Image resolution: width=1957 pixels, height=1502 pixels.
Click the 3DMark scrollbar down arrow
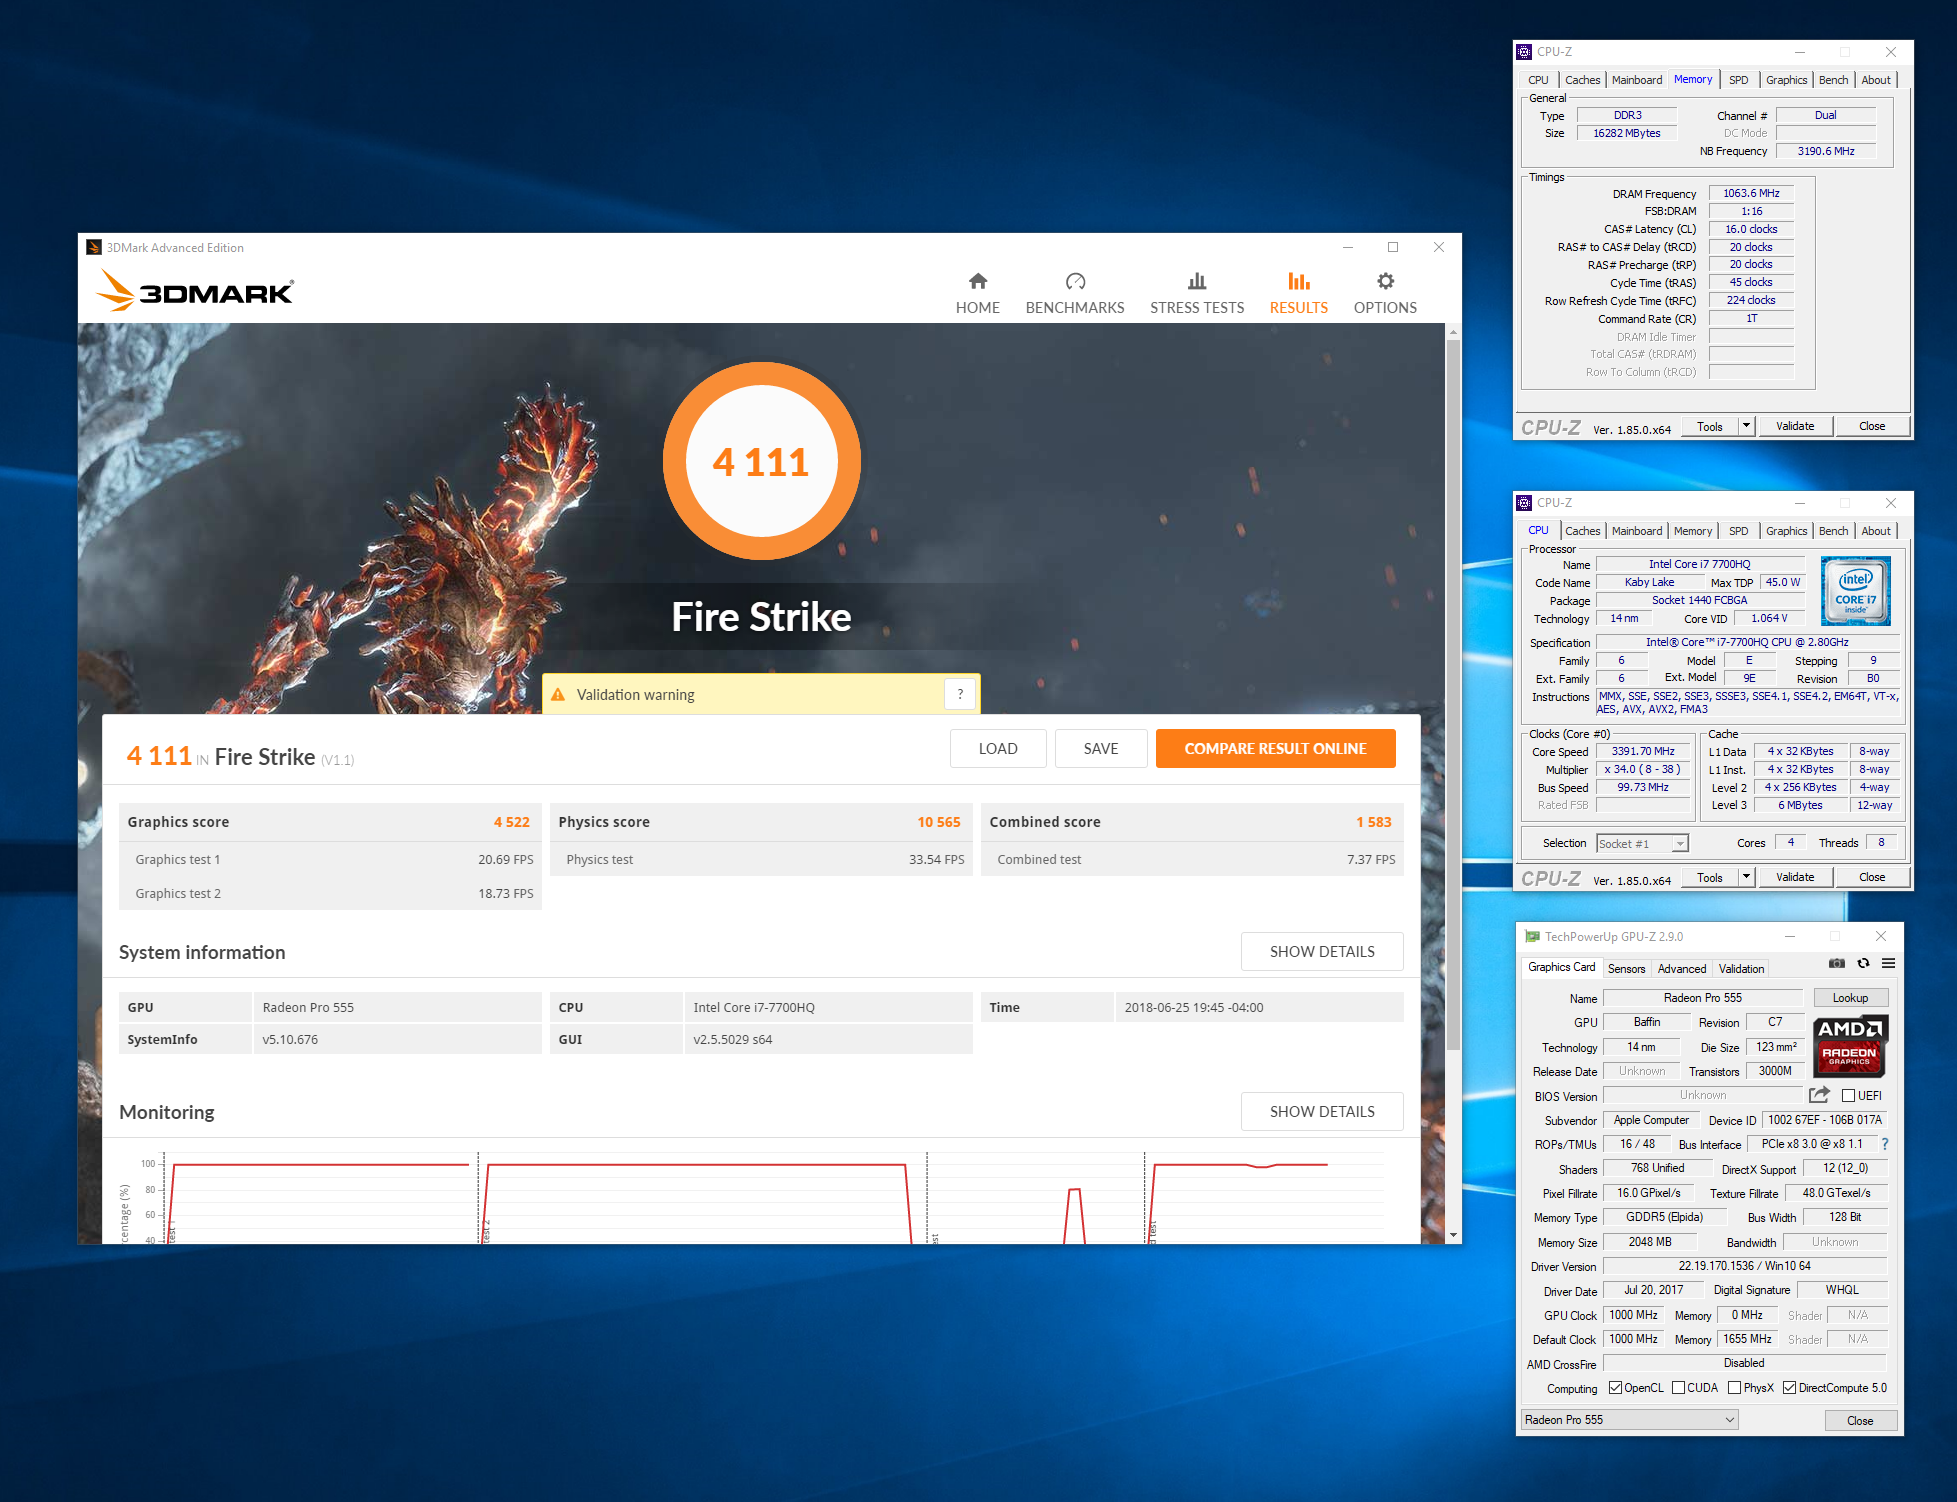tap(1453, 1236)
